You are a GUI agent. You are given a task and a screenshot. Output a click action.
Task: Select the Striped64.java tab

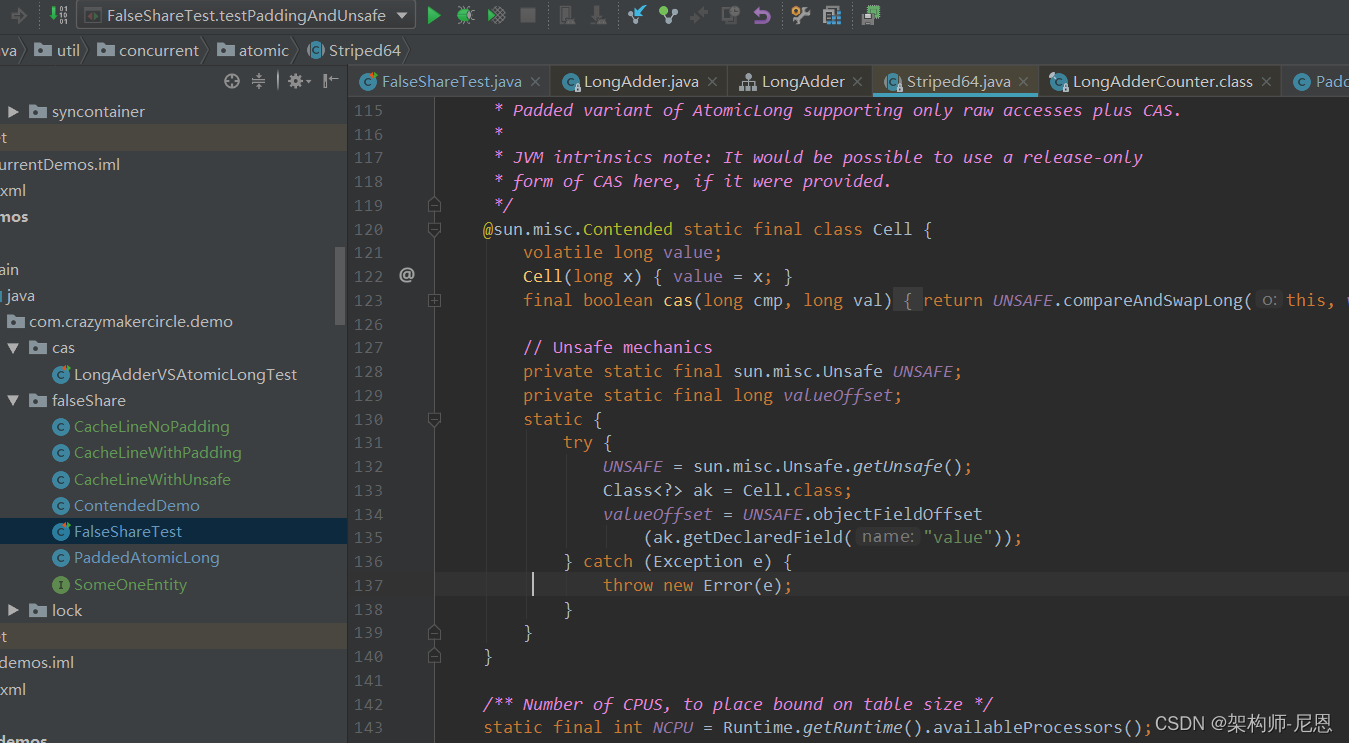click(x=958, y=82)
